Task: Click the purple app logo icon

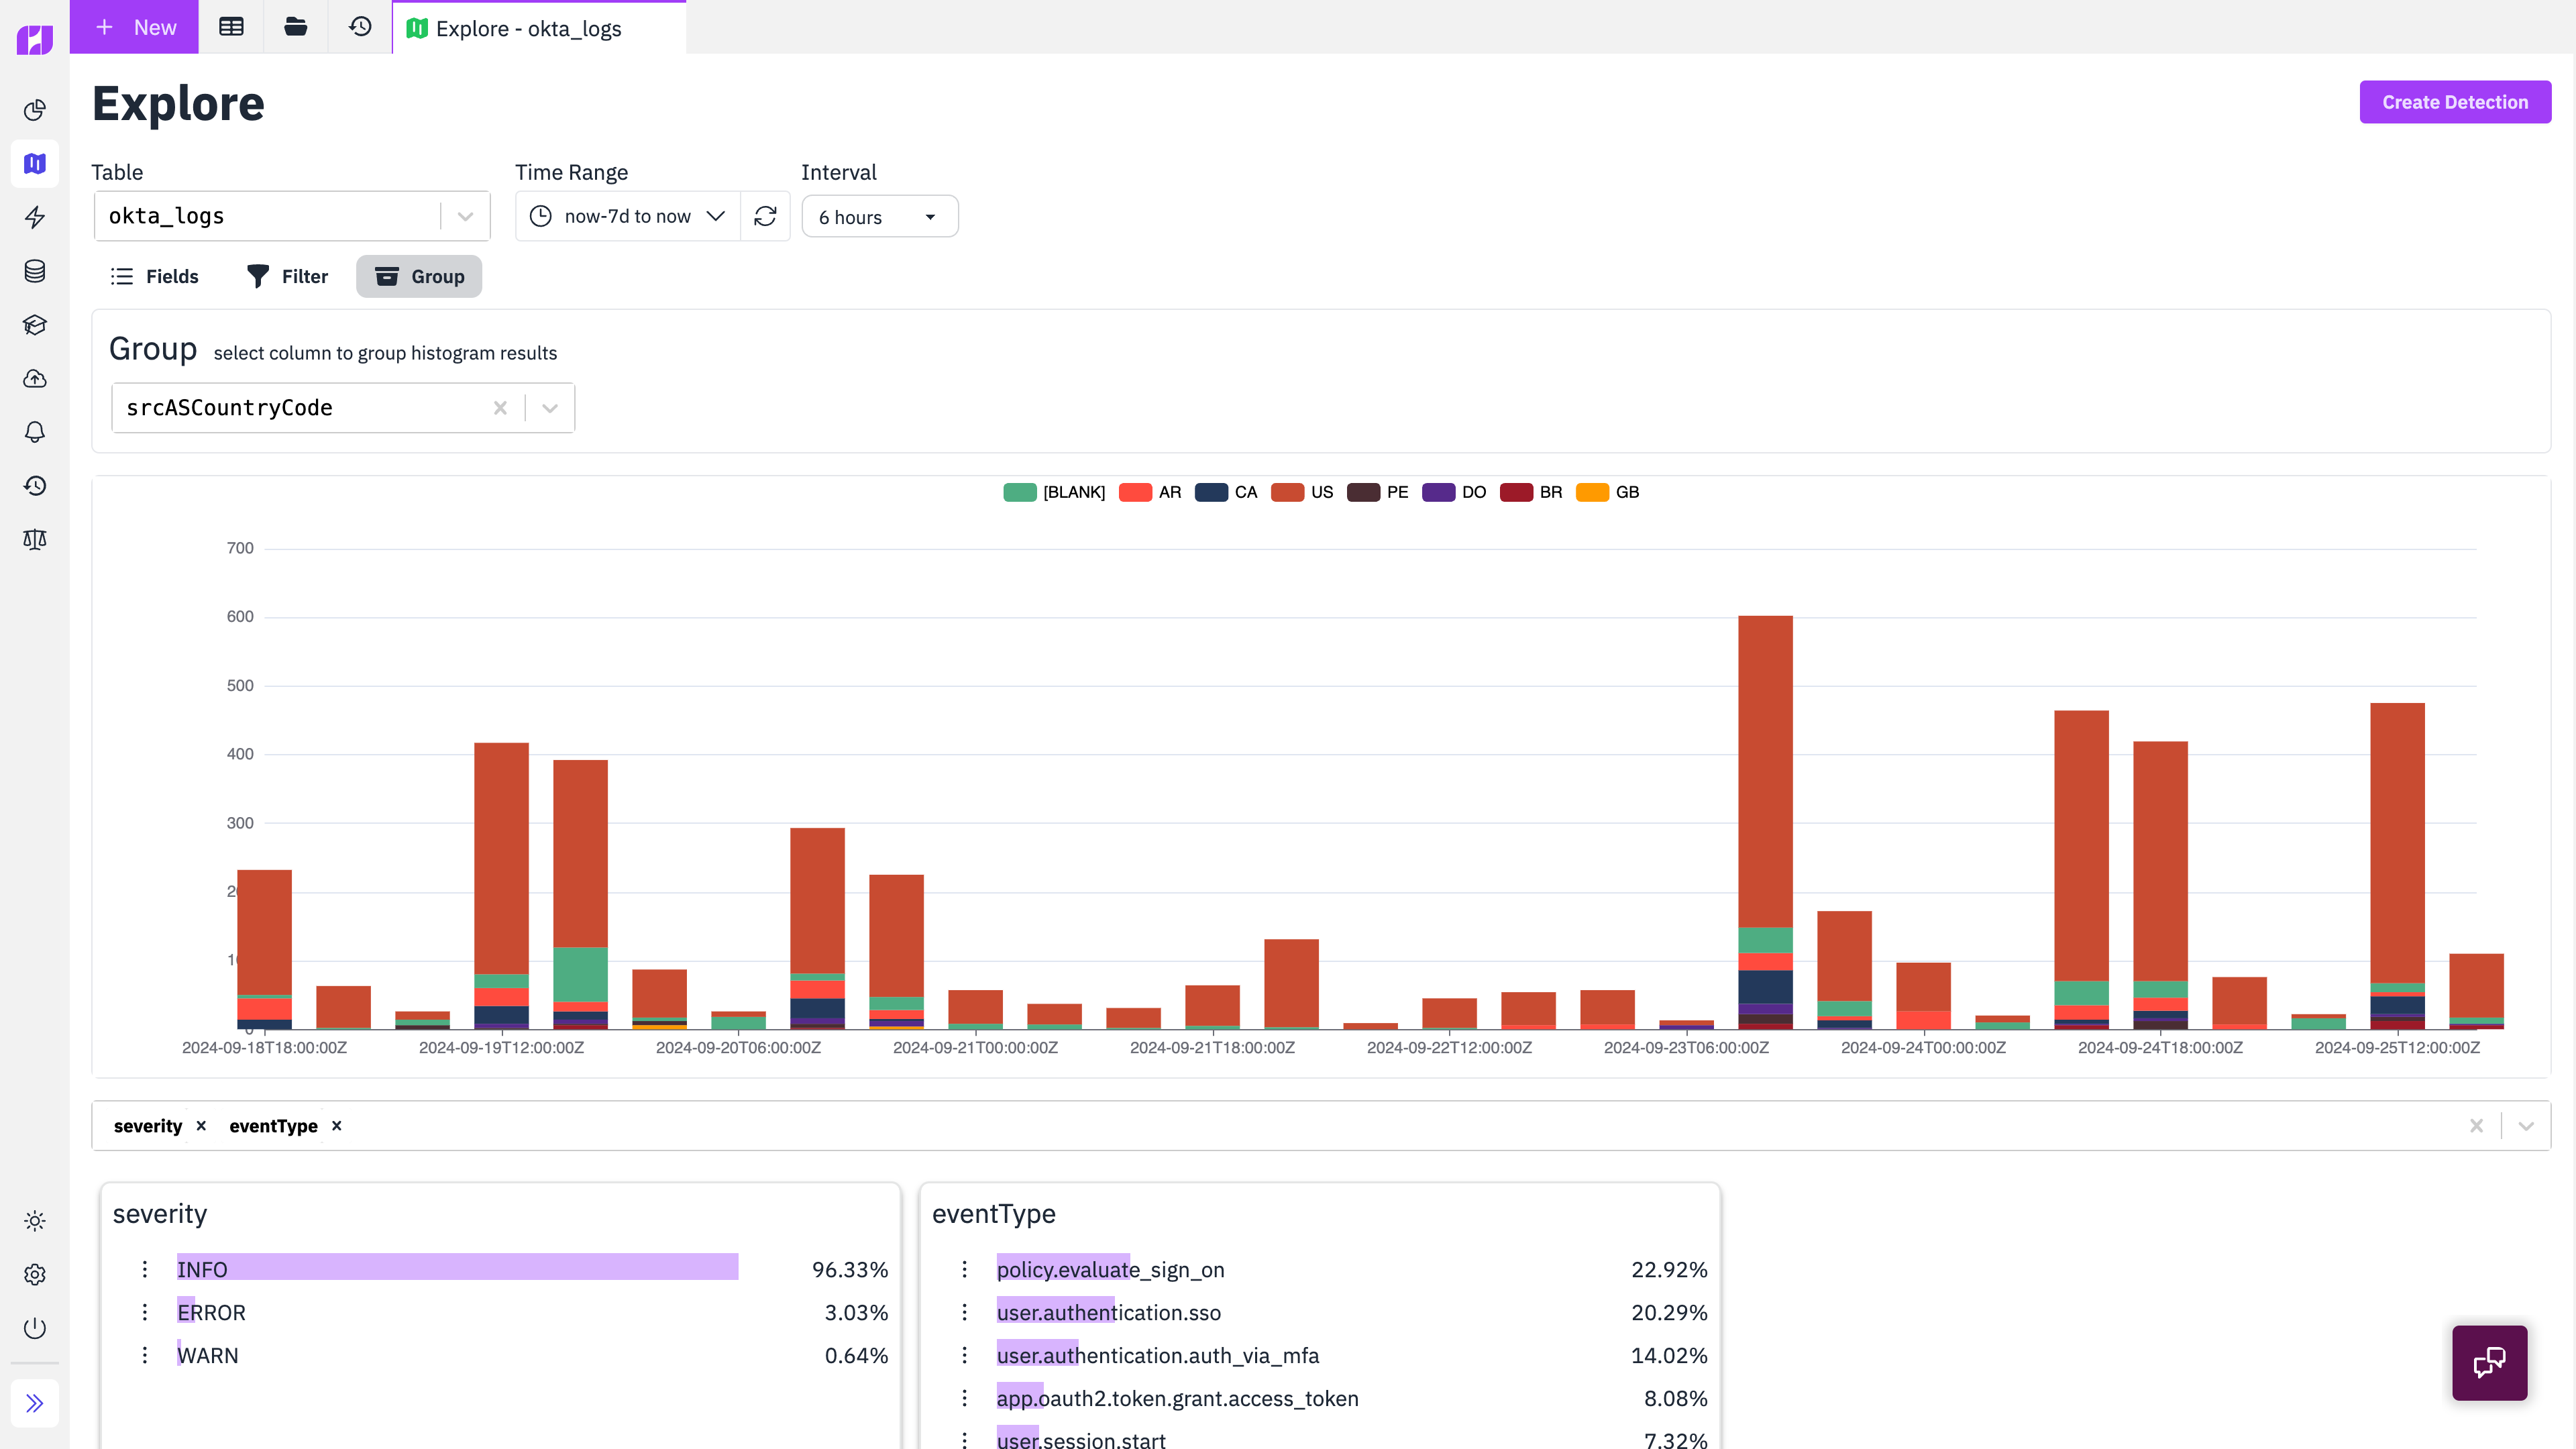Action: (35, 40)
